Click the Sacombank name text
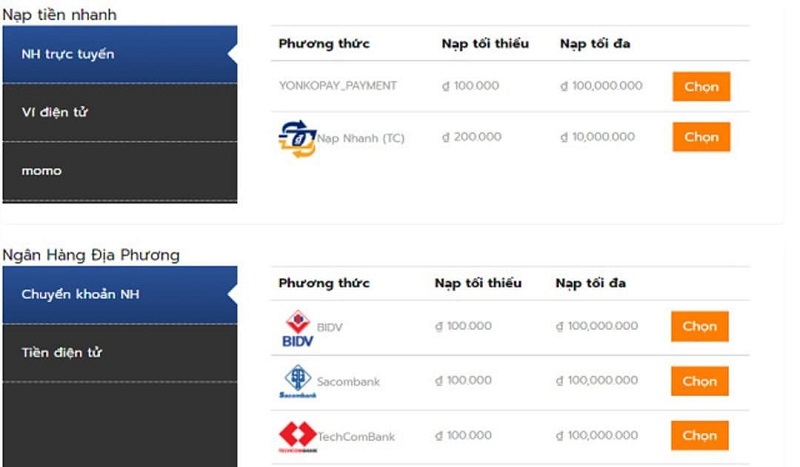800x467 pixels. point(348,382)
